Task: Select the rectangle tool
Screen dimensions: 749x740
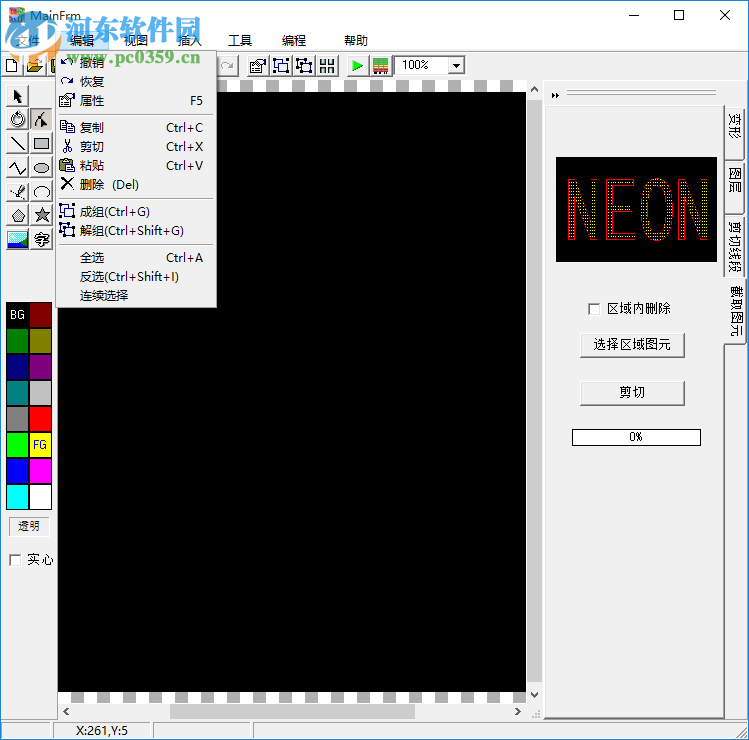Action: (x=41, y=143)
